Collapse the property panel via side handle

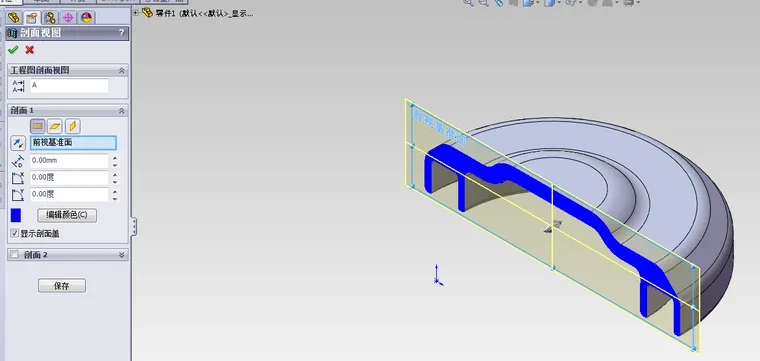(x=134, y=226)
